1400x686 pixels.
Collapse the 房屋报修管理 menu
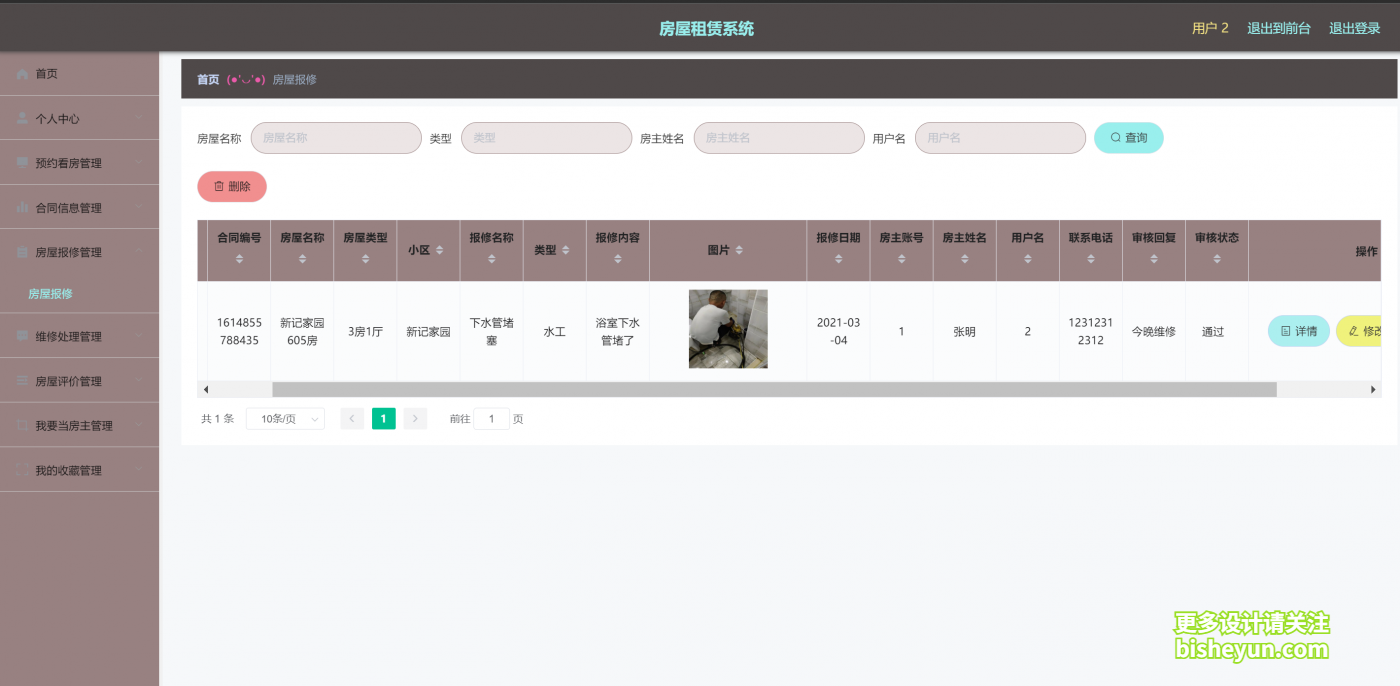[79, 252]
